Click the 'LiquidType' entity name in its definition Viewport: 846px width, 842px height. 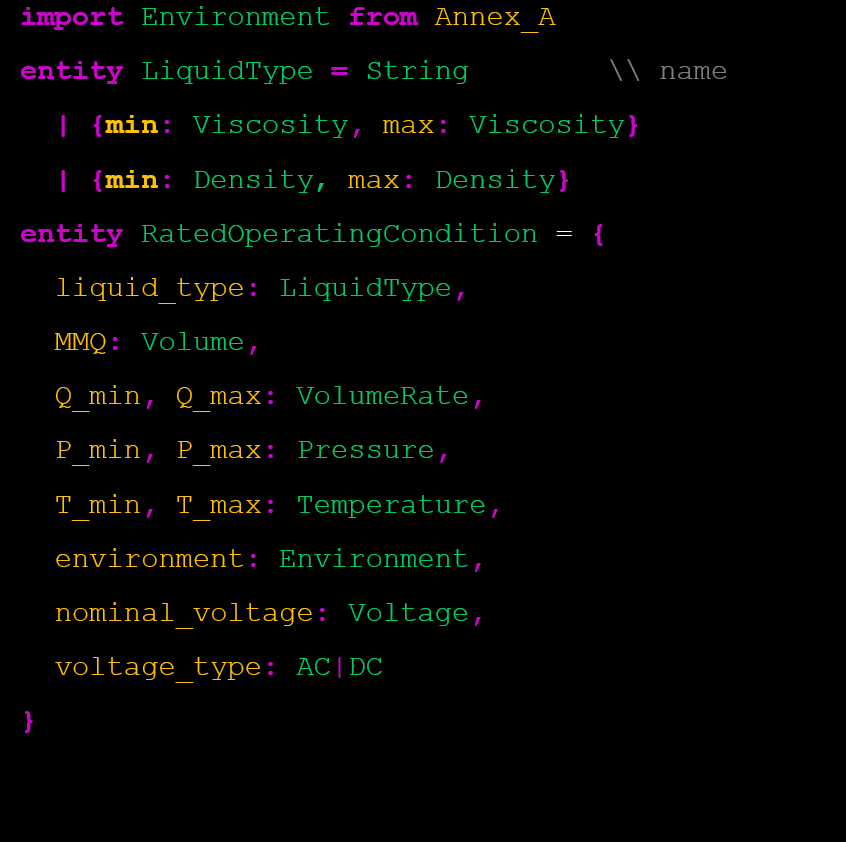tap(226, 71)
